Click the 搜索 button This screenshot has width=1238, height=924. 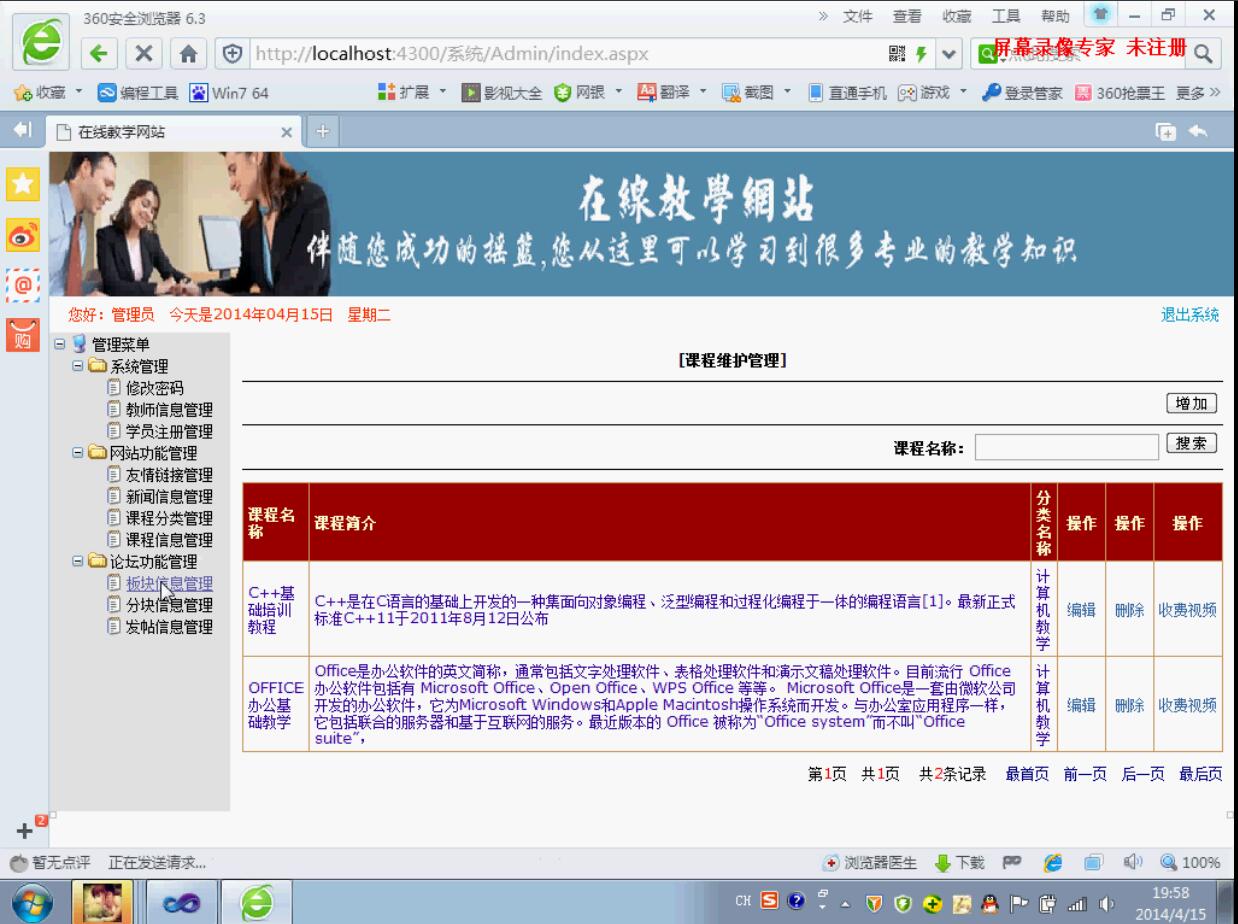[x=1192, y=444]
